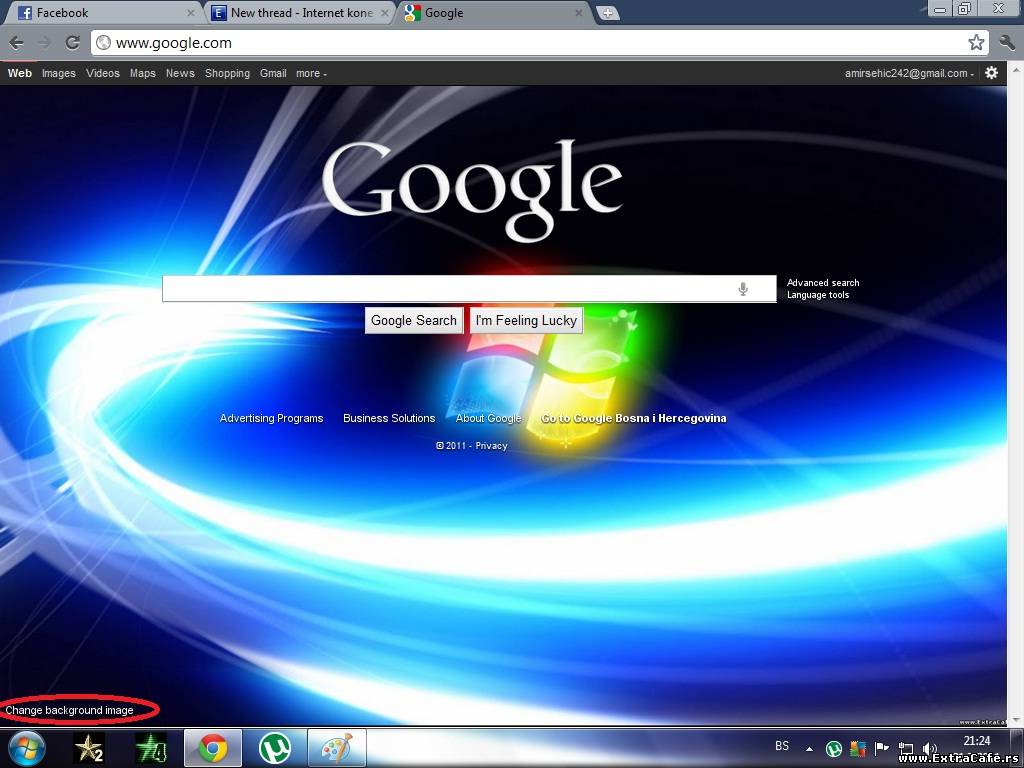This screenshot has height=768, width=1024.
Task: Open Advanced search link
Action: (823, 283)
